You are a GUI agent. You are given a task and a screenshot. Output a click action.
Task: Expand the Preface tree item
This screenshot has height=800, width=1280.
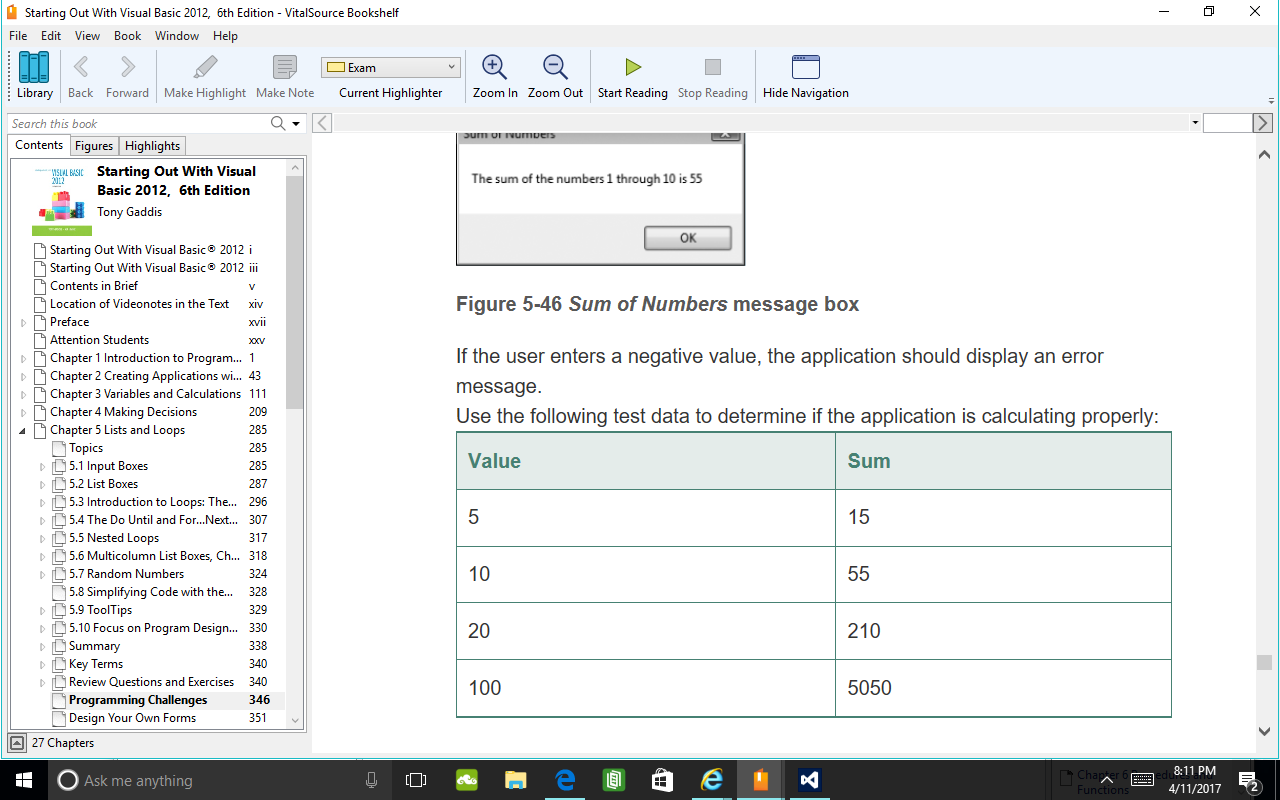24,322
